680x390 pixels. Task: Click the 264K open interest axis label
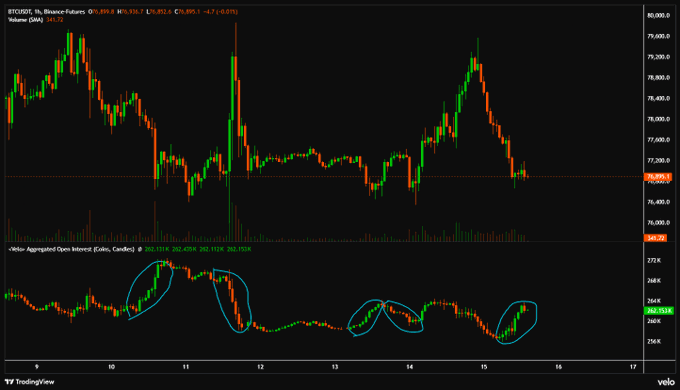point(654,301)
